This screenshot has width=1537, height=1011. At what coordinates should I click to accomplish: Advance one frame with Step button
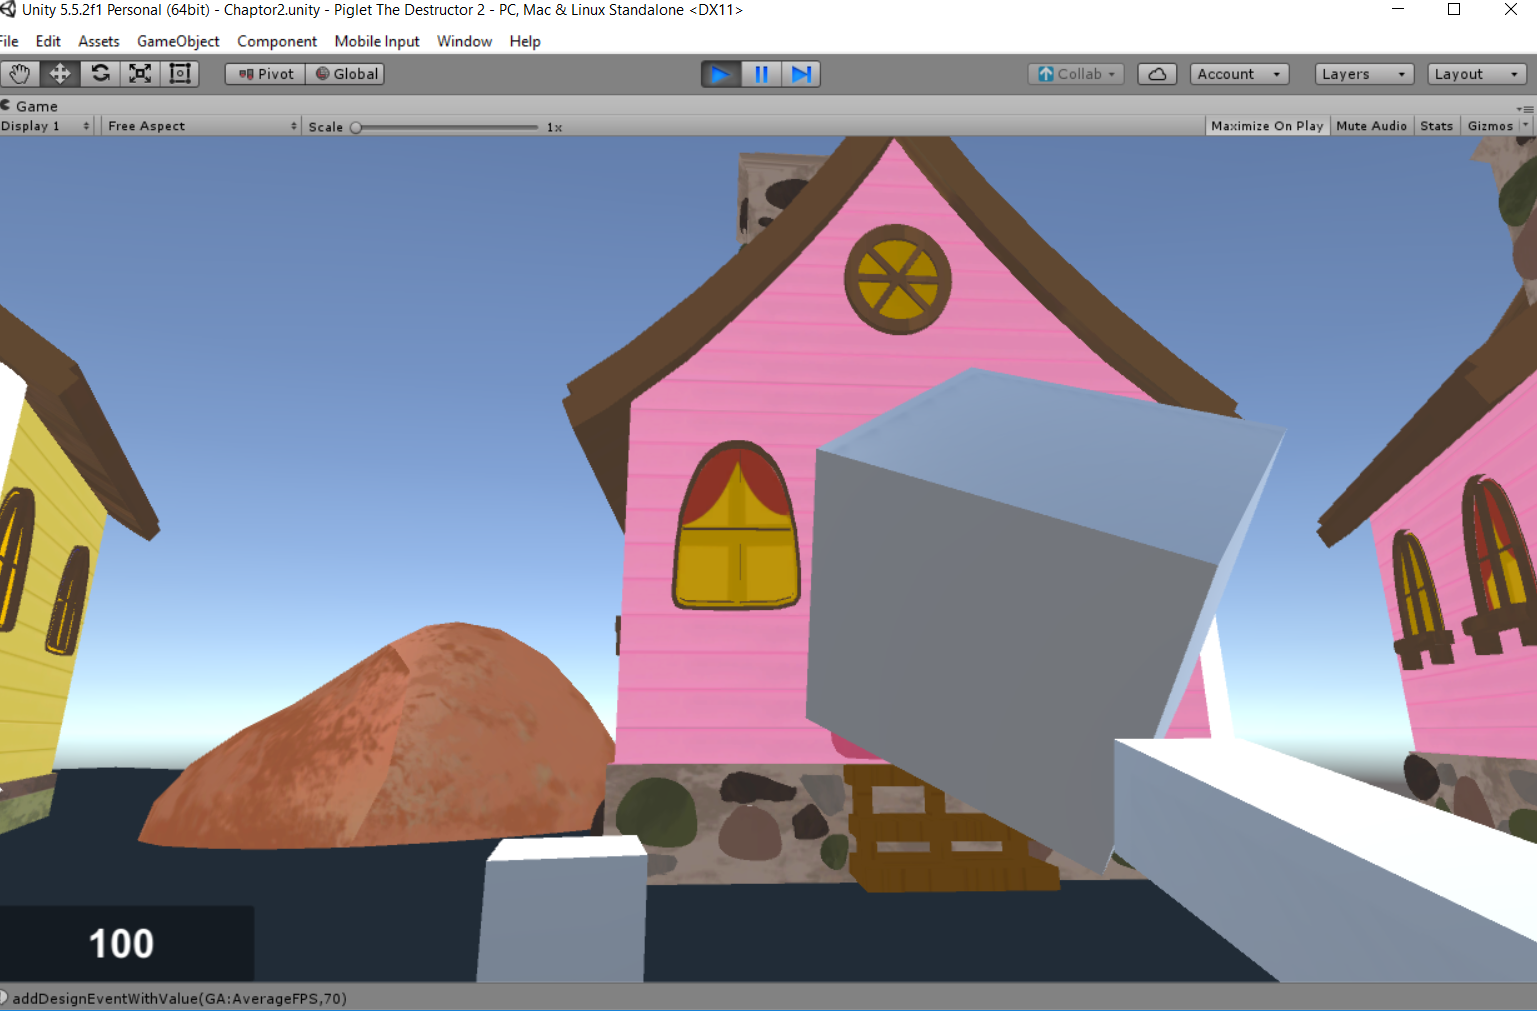click(801, 74)
